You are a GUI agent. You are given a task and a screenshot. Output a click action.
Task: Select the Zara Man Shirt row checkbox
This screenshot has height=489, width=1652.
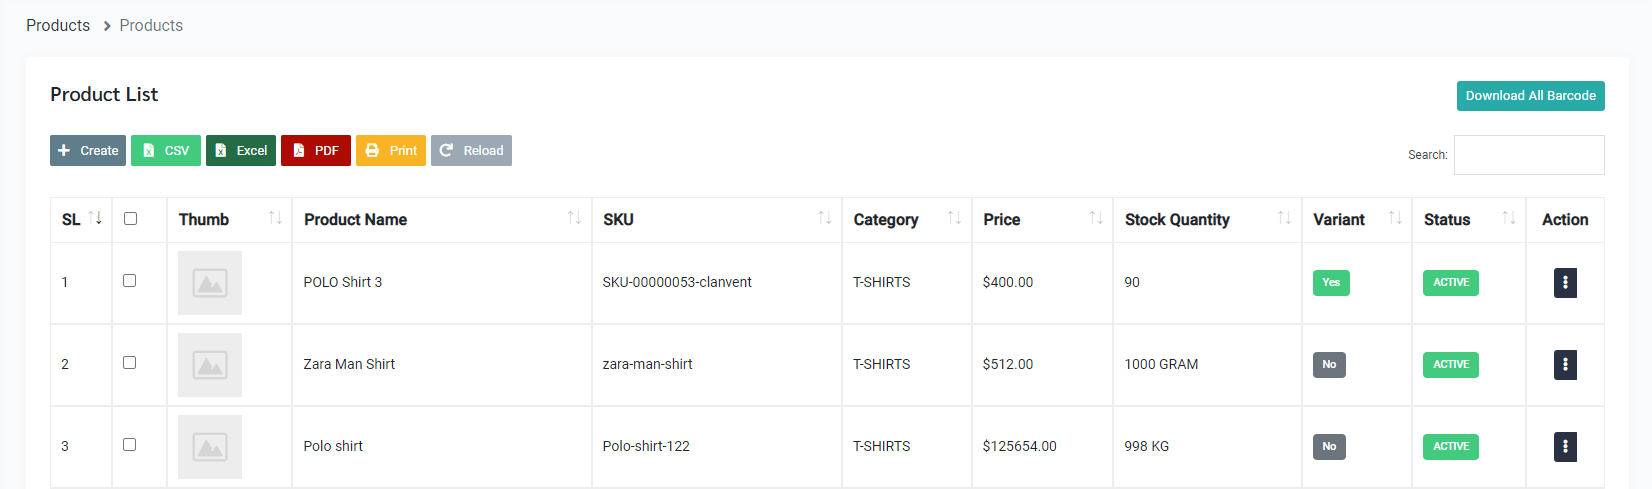tap(129, 363)
